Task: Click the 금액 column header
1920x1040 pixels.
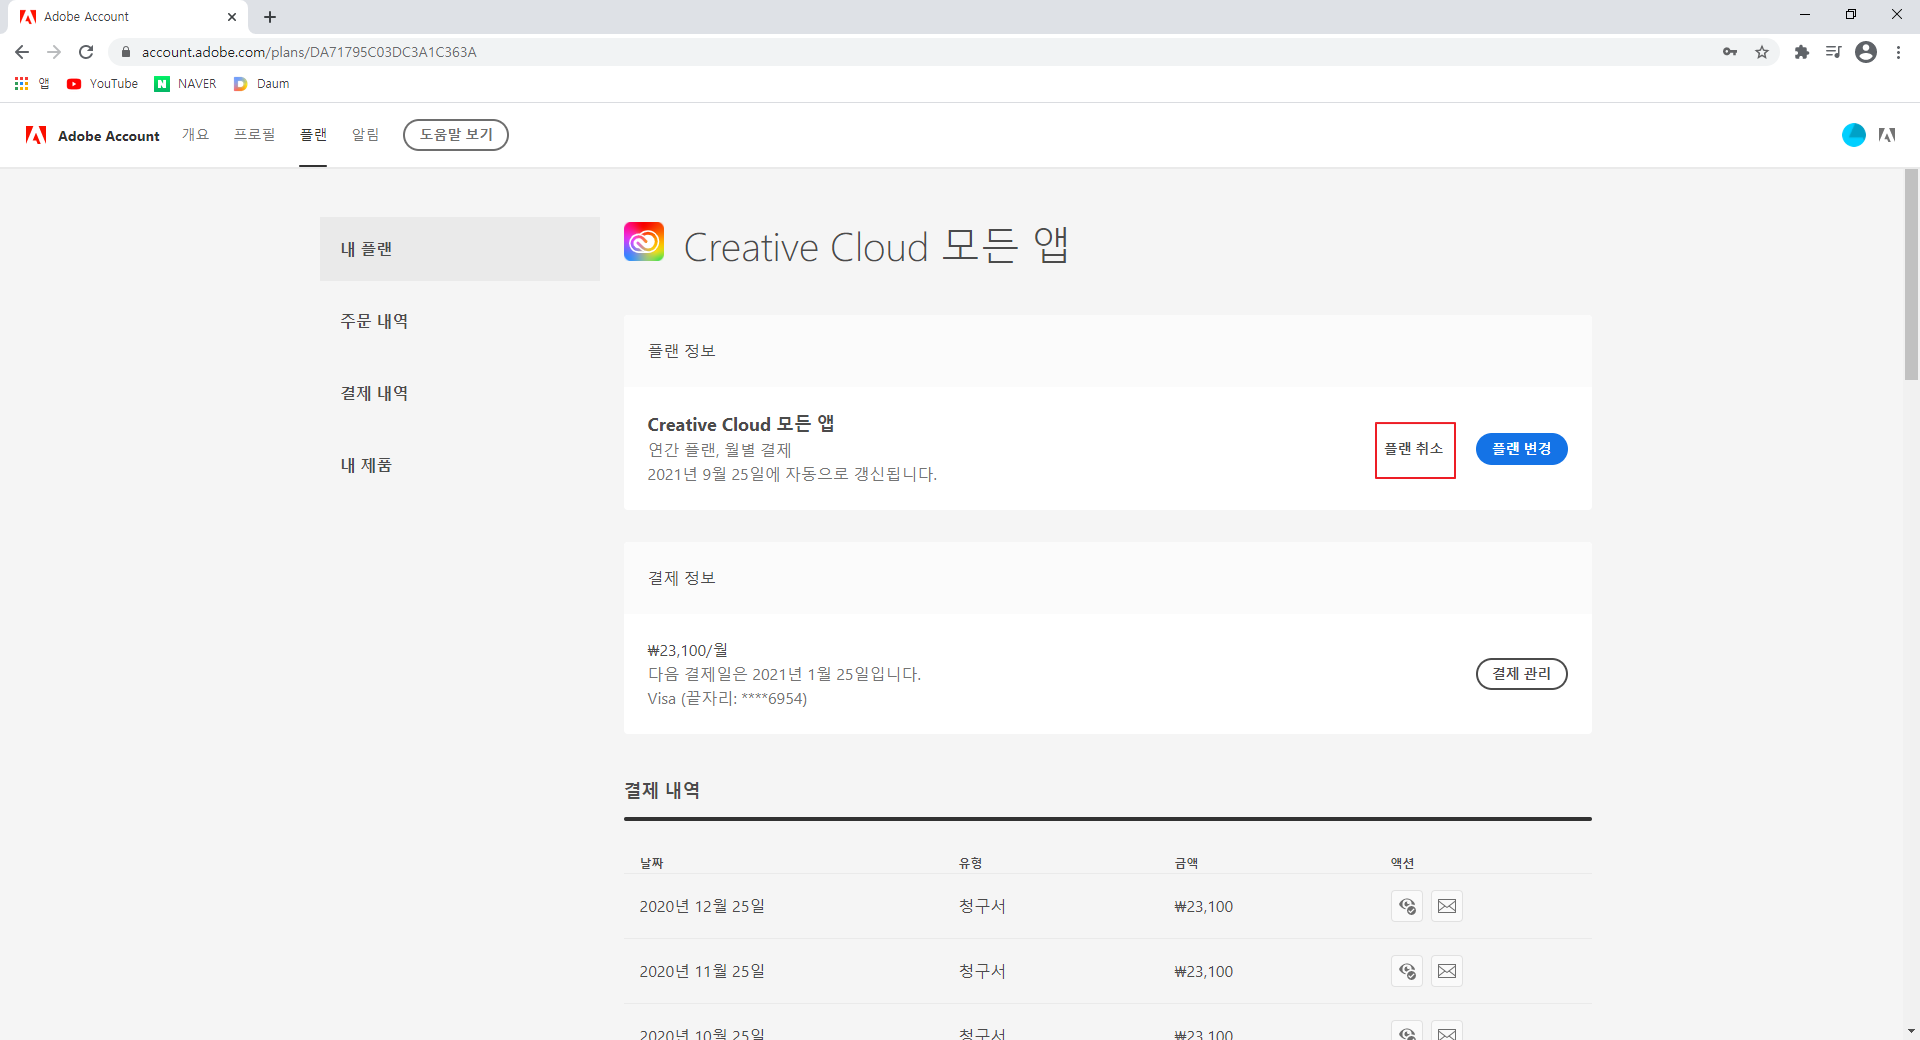Action: click(x=1187, y=863)
